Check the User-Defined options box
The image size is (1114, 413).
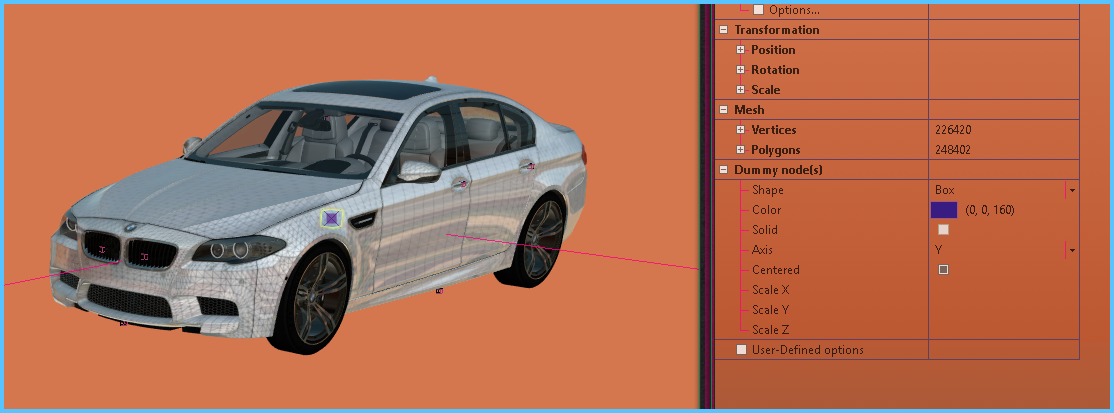pyautogui.click(x=741, y=350)
